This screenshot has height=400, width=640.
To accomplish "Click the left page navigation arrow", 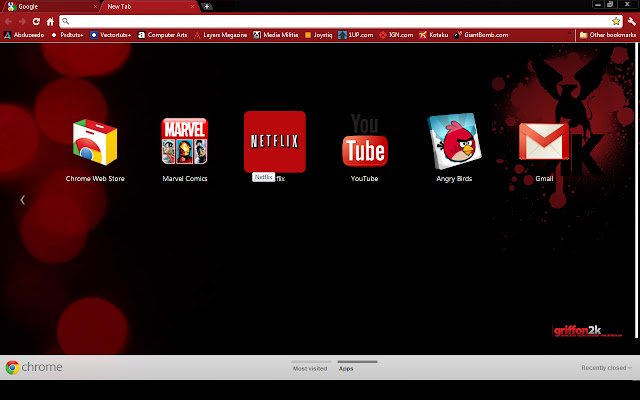I will click(x=22, y=200).
